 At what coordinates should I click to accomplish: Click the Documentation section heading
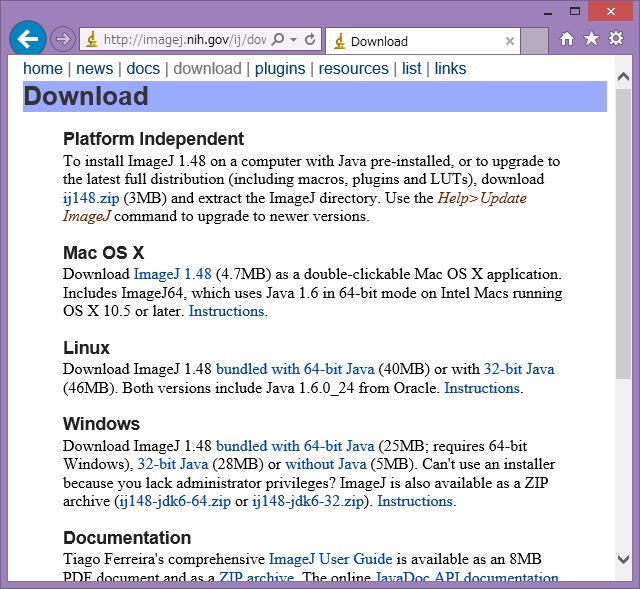[127, 538]
